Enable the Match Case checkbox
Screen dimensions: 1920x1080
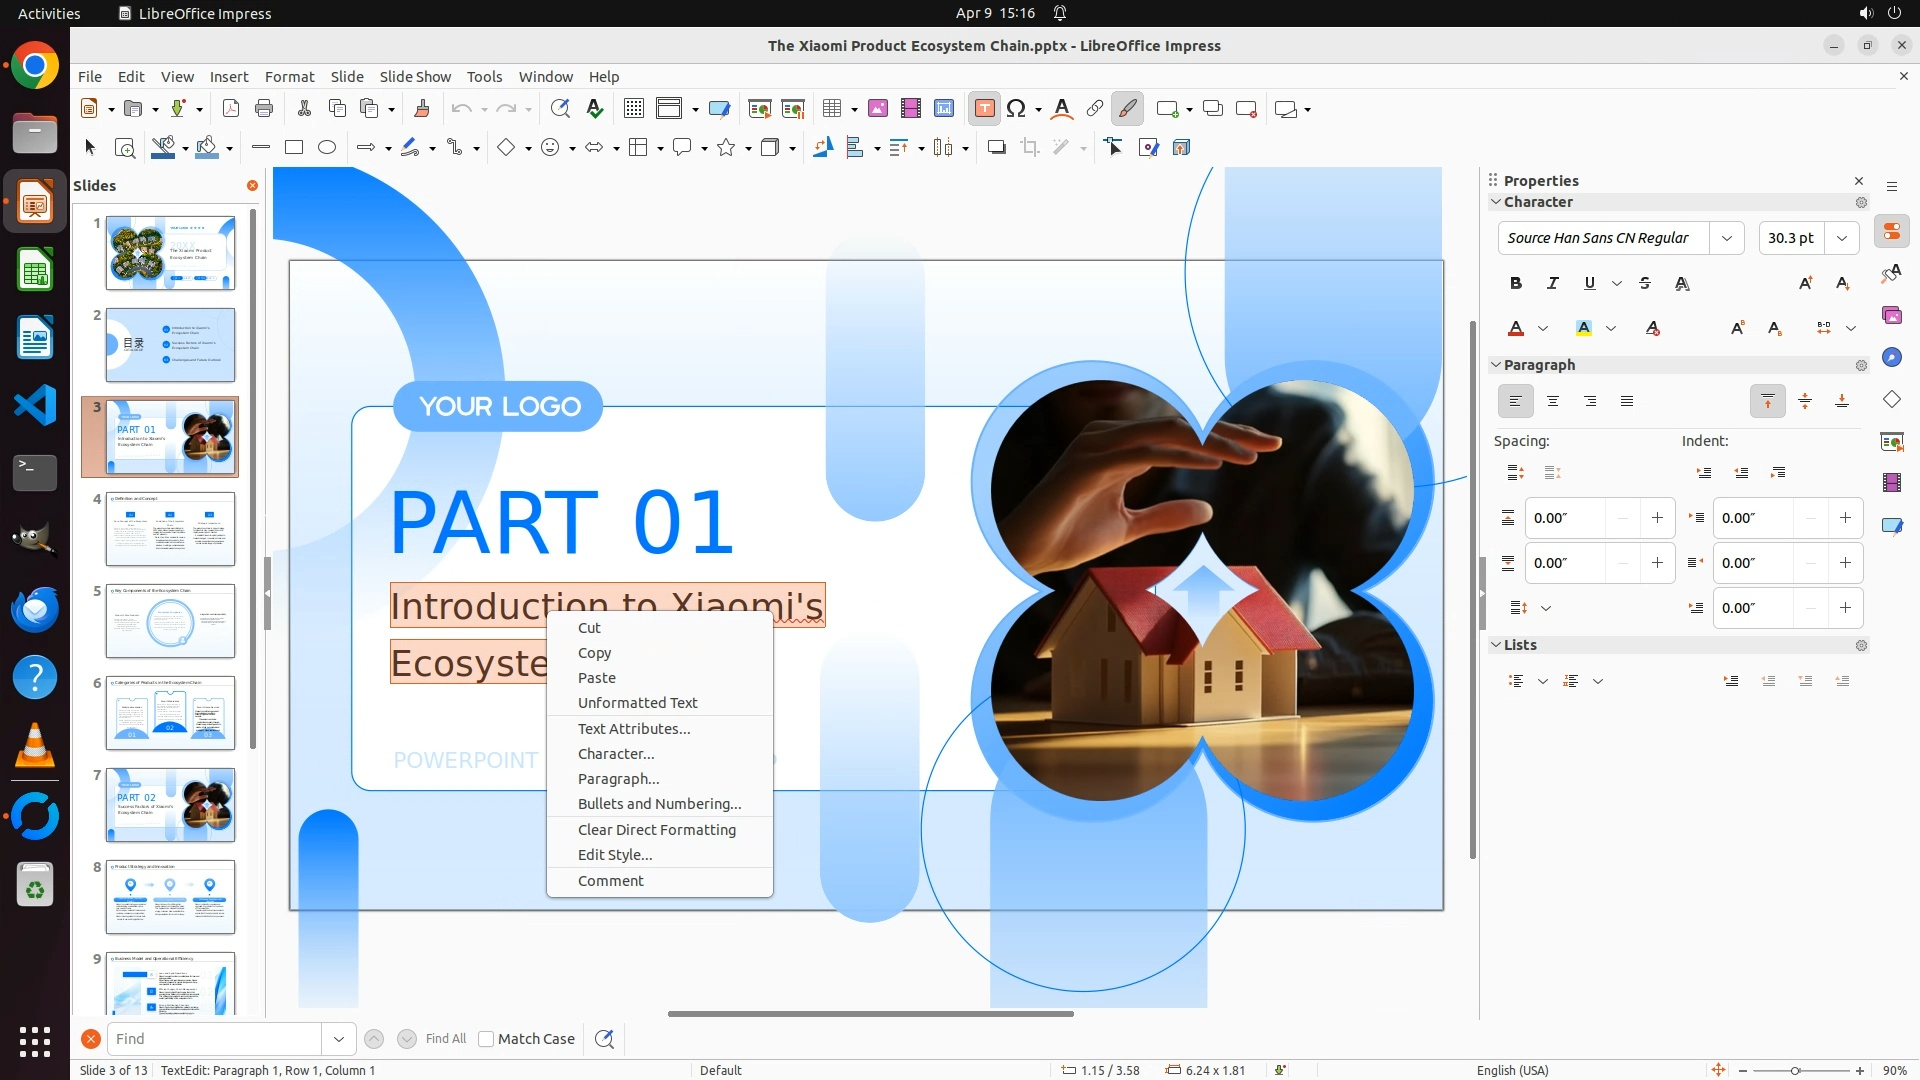point(486,1039)
